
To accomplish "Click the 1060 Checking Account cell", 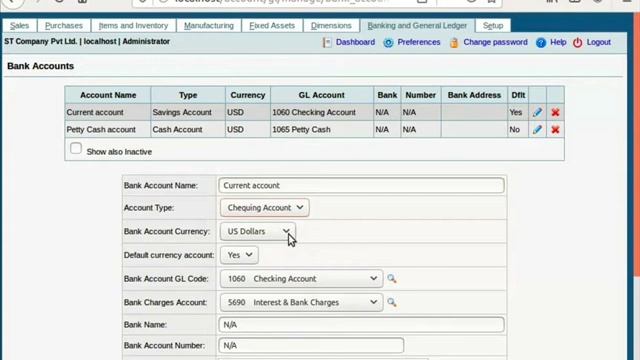I will [322, 112].
